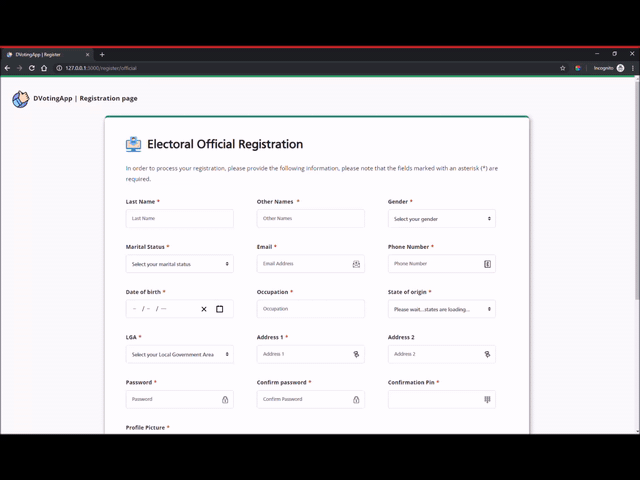This screenshot has width=640, height=480.
Task: Click the browser home icon
Action: coord(44,68)
